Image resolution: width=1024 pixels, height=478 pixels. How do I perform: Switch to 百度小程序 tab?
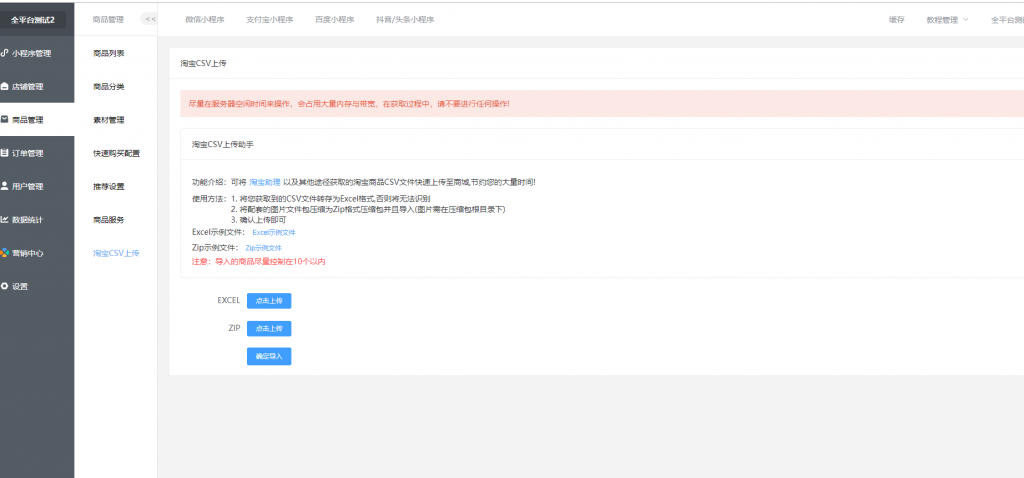[334, 20]
